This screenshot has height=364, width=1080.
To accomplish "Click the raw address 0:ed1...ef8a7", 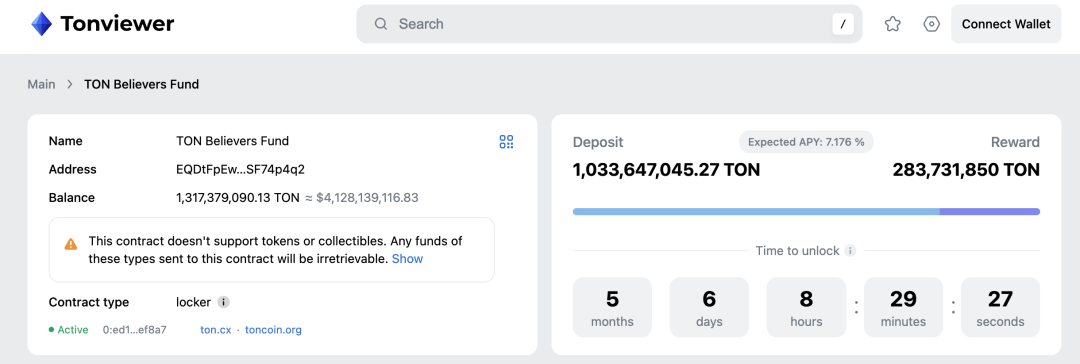I will [134, 330].
